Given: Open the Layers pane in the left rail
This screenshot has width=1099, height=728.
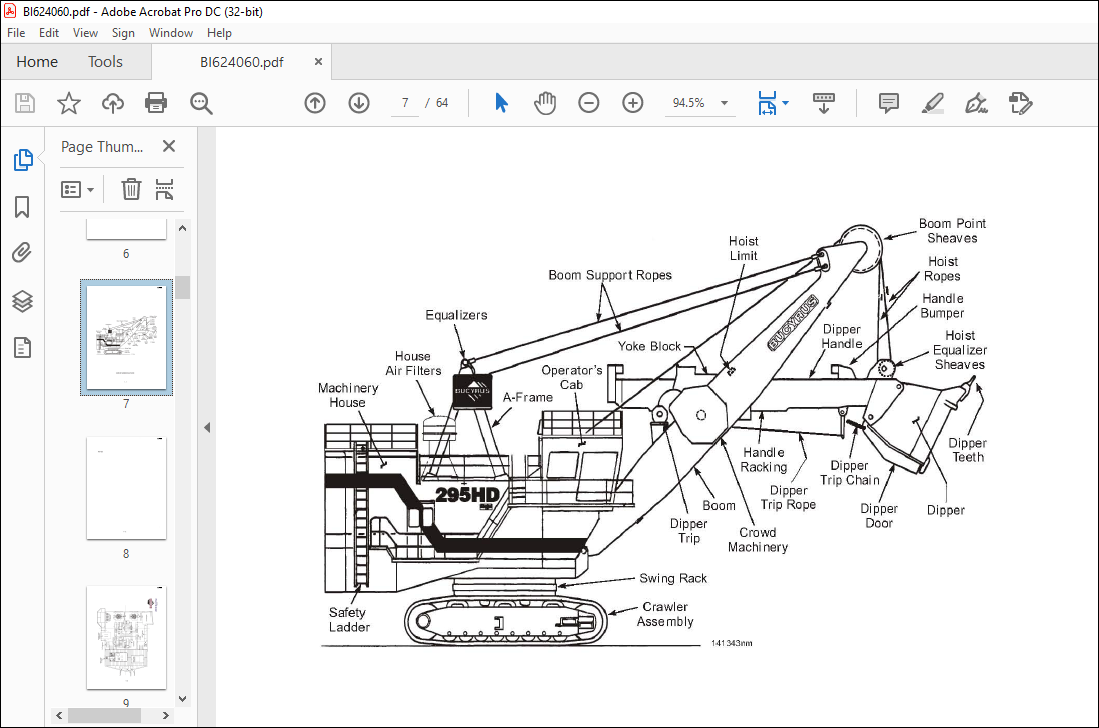Looking at the screenshot, I should click(22, 301).
